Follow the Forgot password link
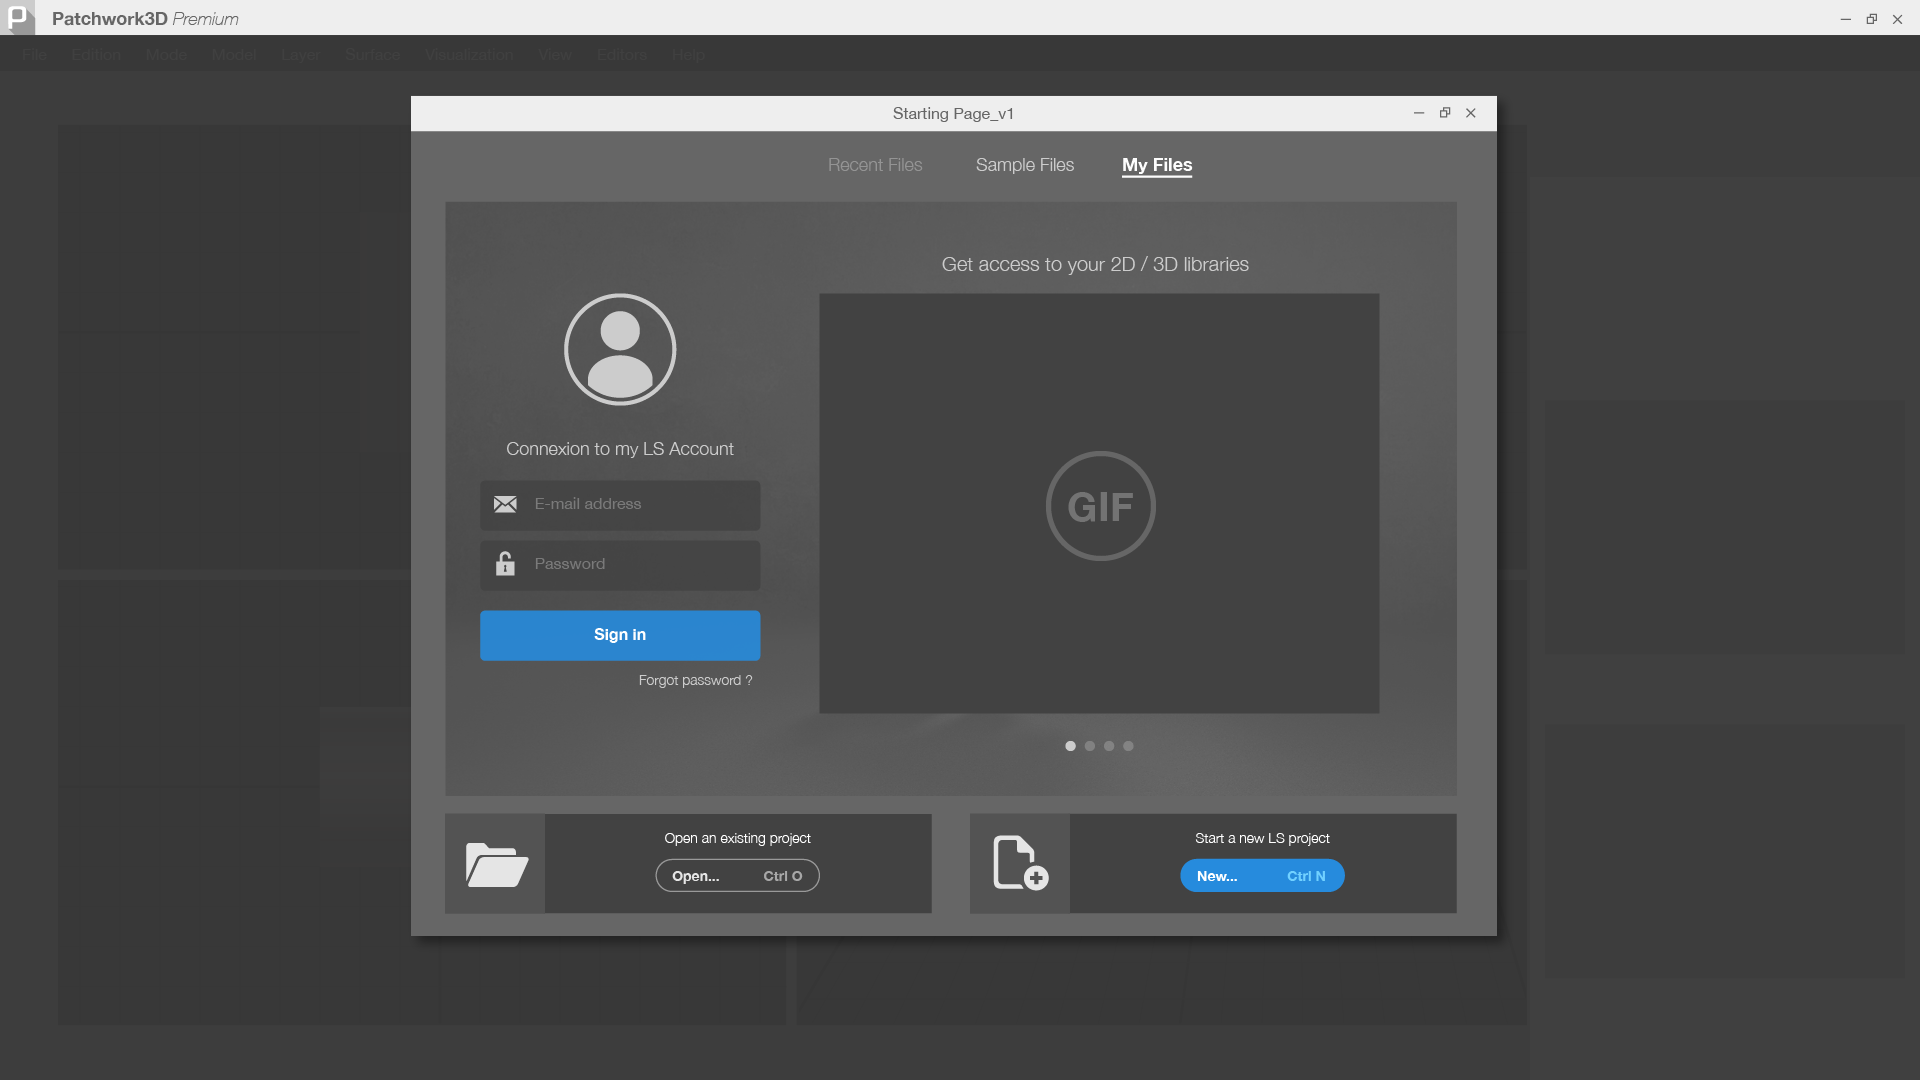The image size is (1920, 1080). pos(695,680)
